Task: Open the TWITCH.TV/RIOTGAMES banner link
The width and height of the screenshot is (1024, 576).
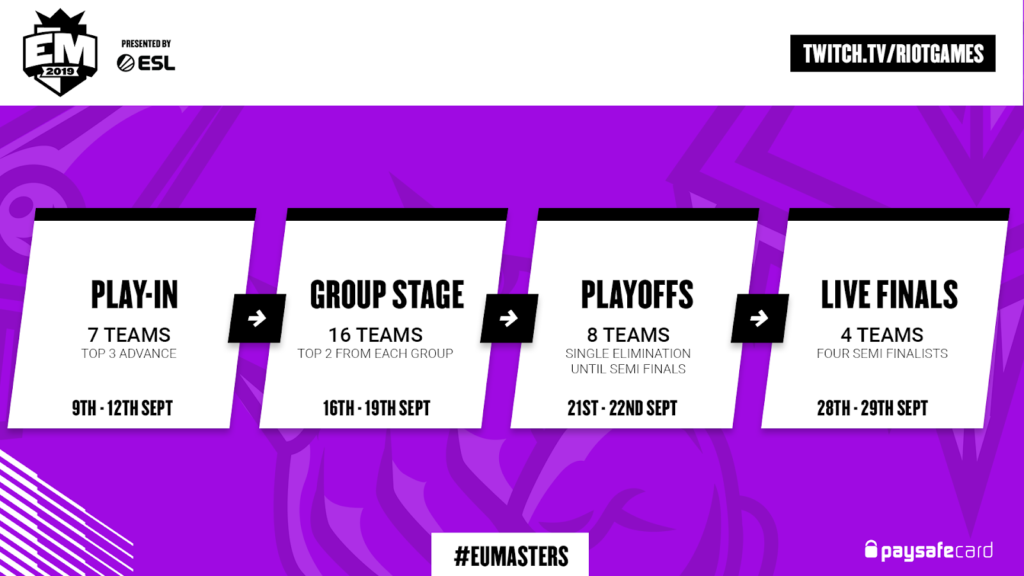Action: [893, 54]
